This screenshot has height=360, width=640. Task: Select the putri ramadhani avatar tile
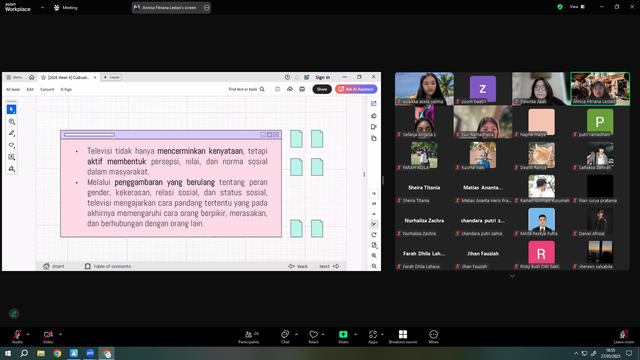pos(600,122)
